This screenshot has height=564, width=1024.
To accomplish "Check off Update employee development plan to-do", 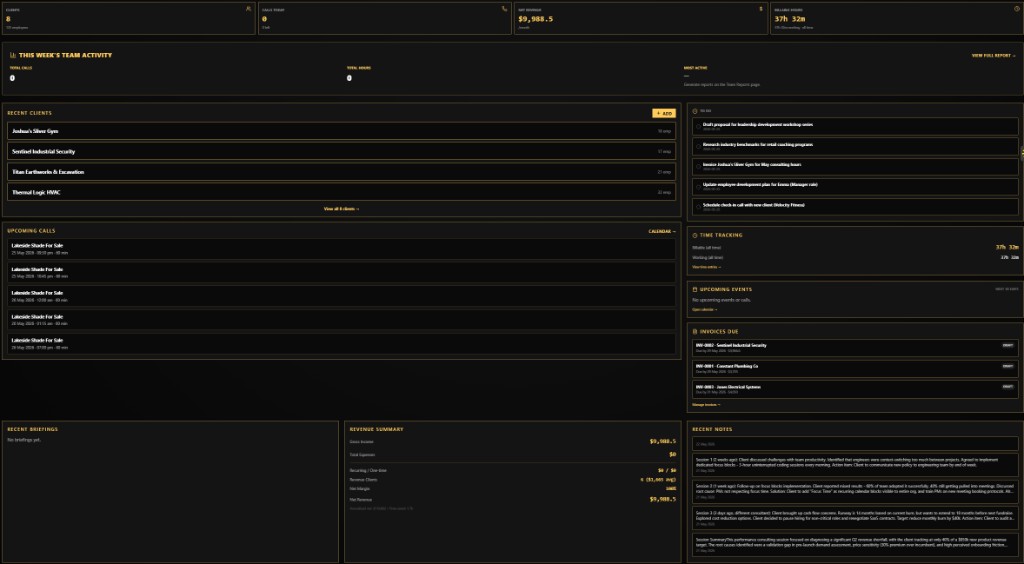I will tap(698, 187).
